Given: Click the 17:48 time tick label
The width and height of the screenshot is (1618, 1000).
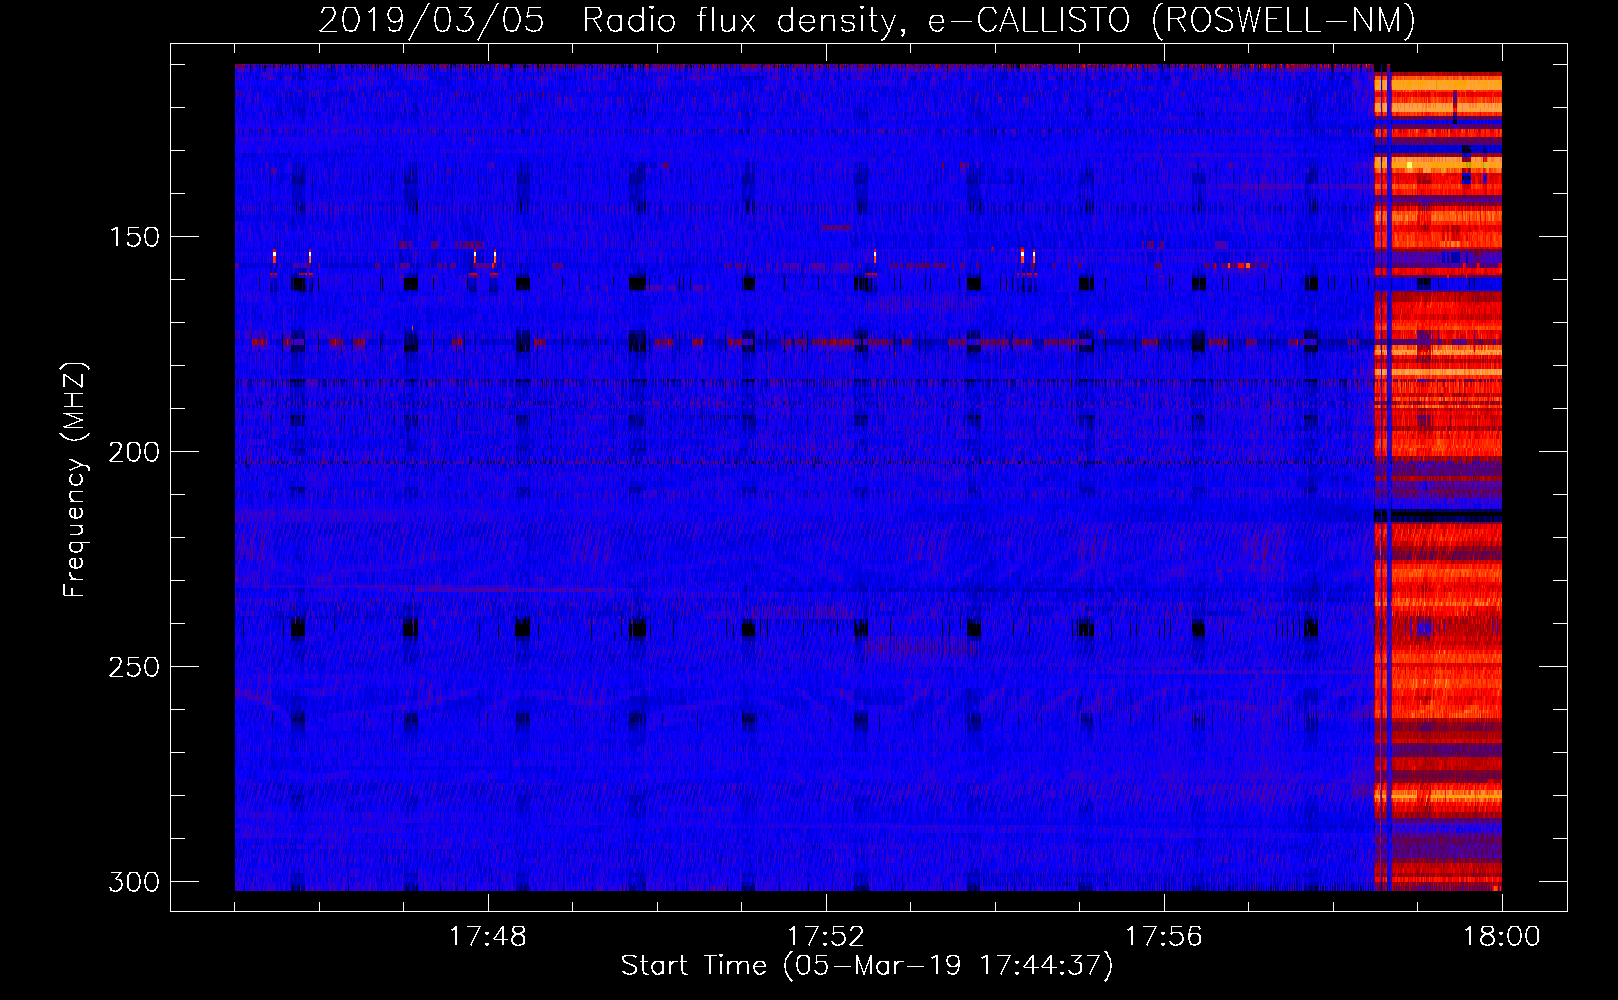Looking at the screenshot, I should click(x=488, y=937).
